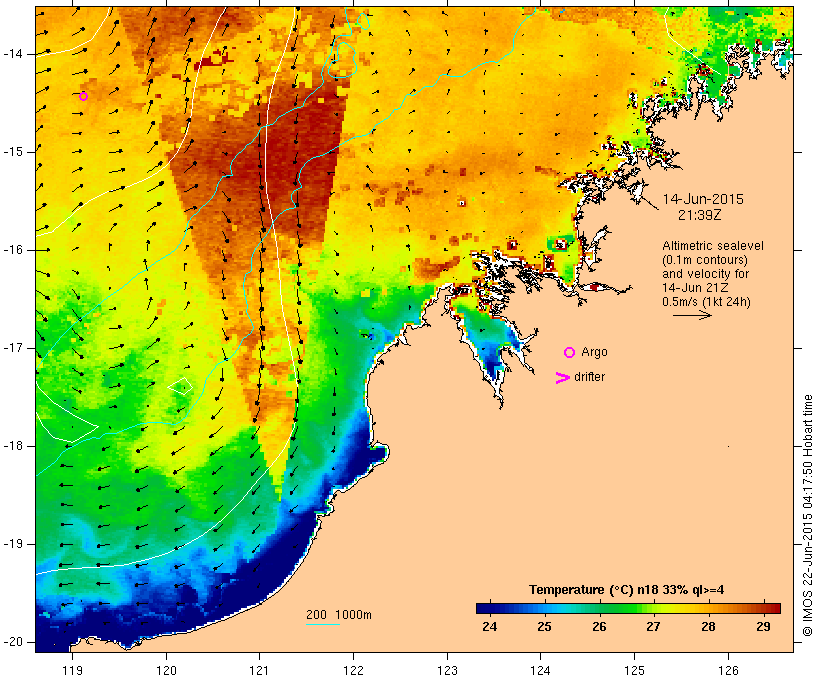Click the '(0.1m contours)' text

point(704,260)
